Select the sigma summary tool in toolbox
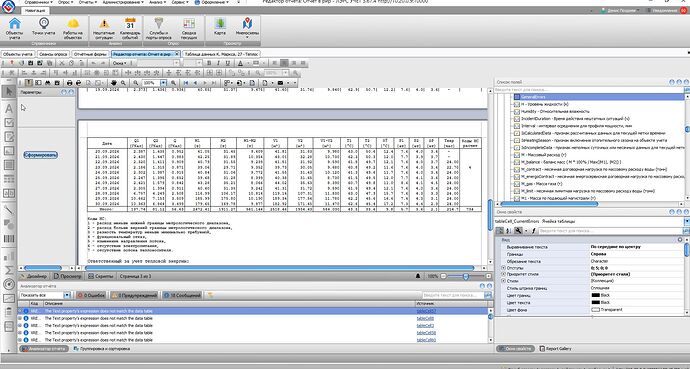 coord(9,270)
